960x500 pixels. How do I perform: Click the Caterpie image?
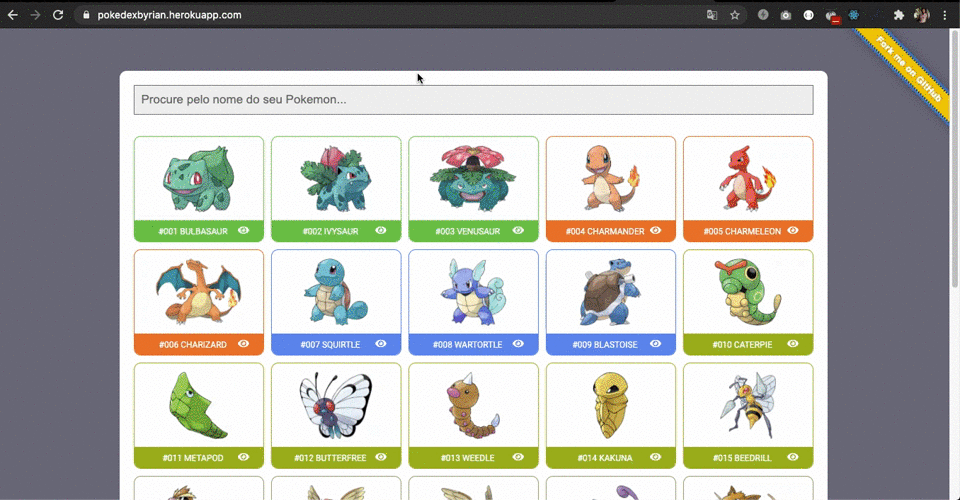point(748,291)
